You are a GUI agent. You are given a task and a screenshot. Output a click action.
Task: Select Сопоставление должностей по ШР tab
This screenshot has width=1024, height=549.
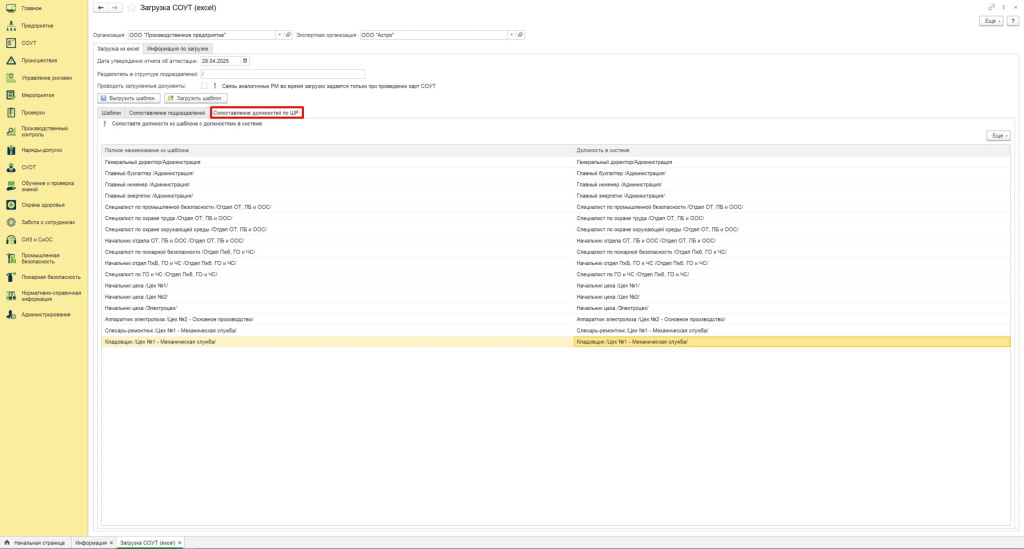point(256,113)
